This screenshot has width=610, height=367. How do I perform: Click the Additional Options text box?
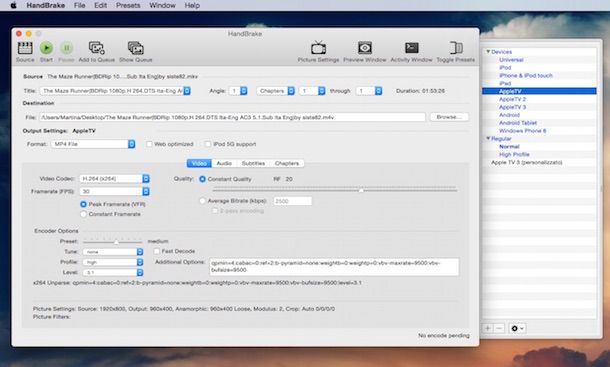pos(334,267)
